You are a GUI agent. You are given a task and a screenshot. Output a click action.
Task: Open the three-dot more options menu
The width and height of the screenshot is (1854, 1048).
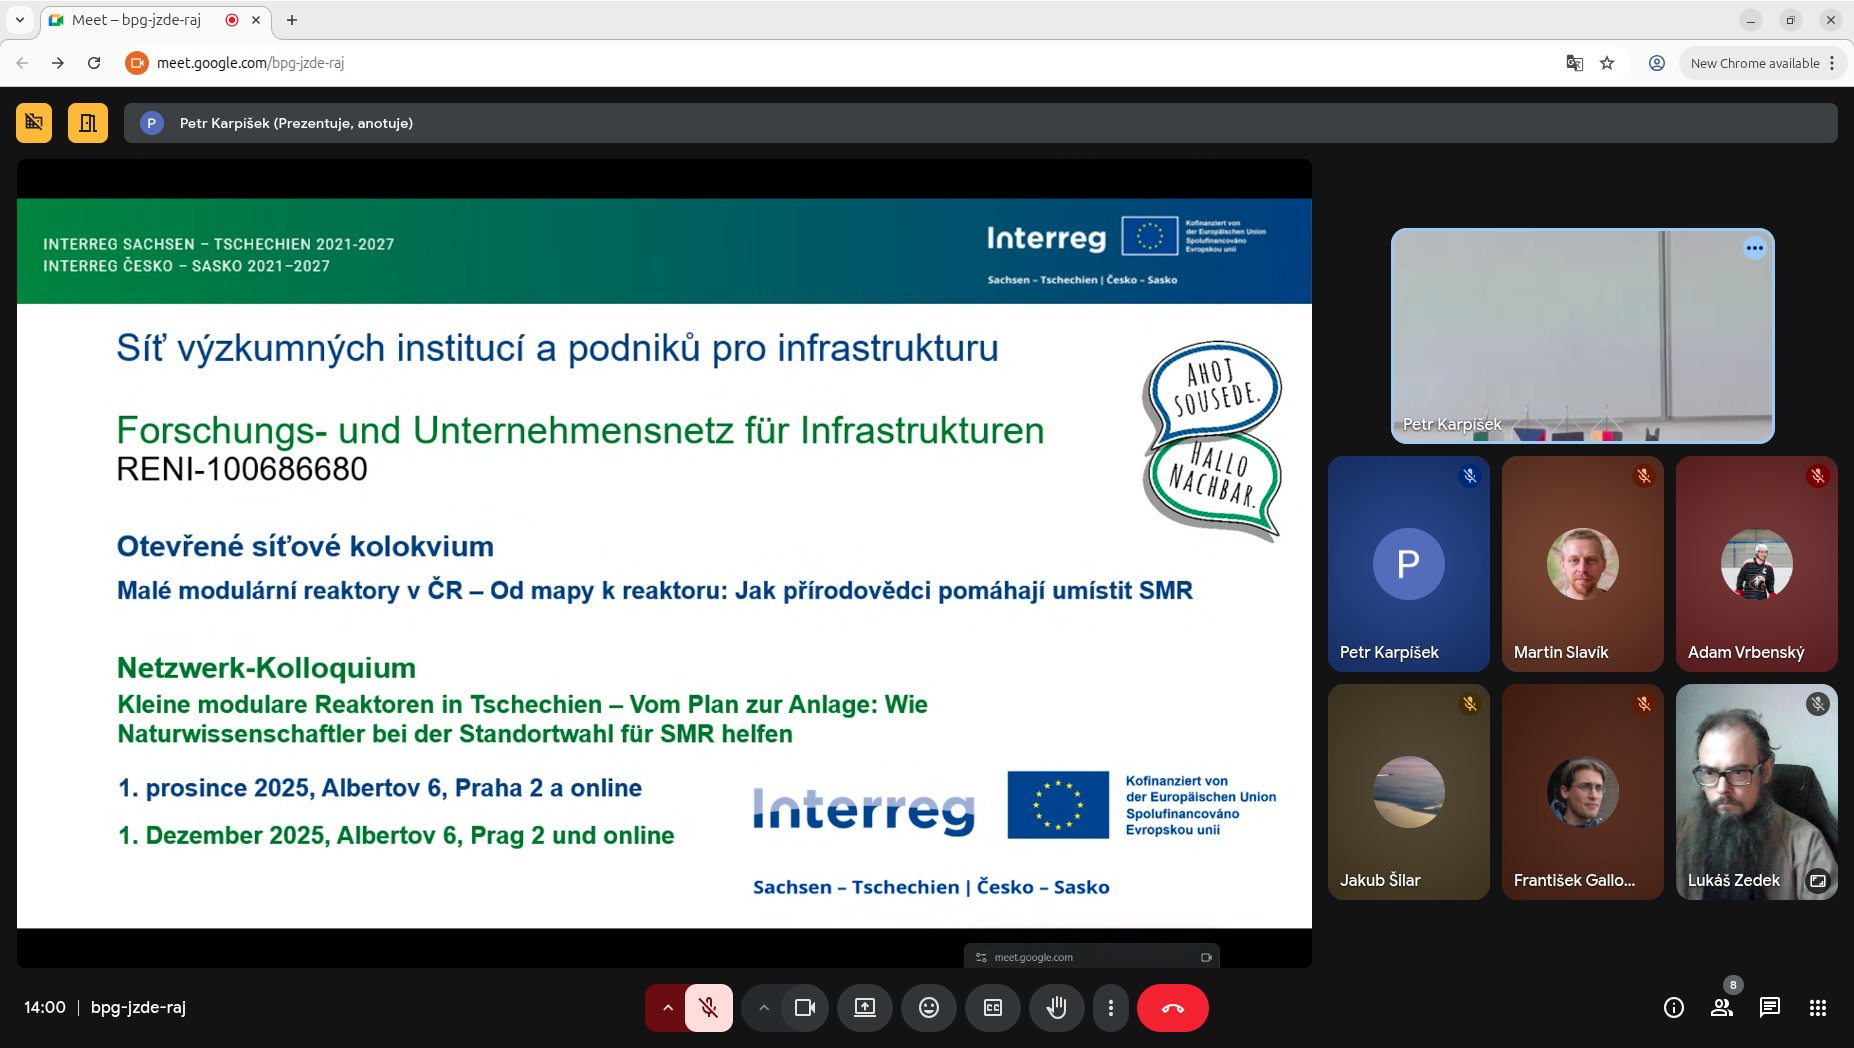click(x=1110, y=1008)
